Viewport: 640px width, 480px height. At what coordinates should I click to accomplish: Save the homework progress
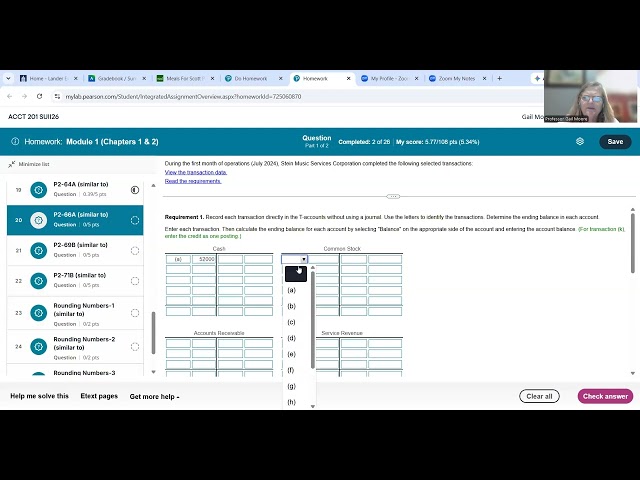point(615,142)
